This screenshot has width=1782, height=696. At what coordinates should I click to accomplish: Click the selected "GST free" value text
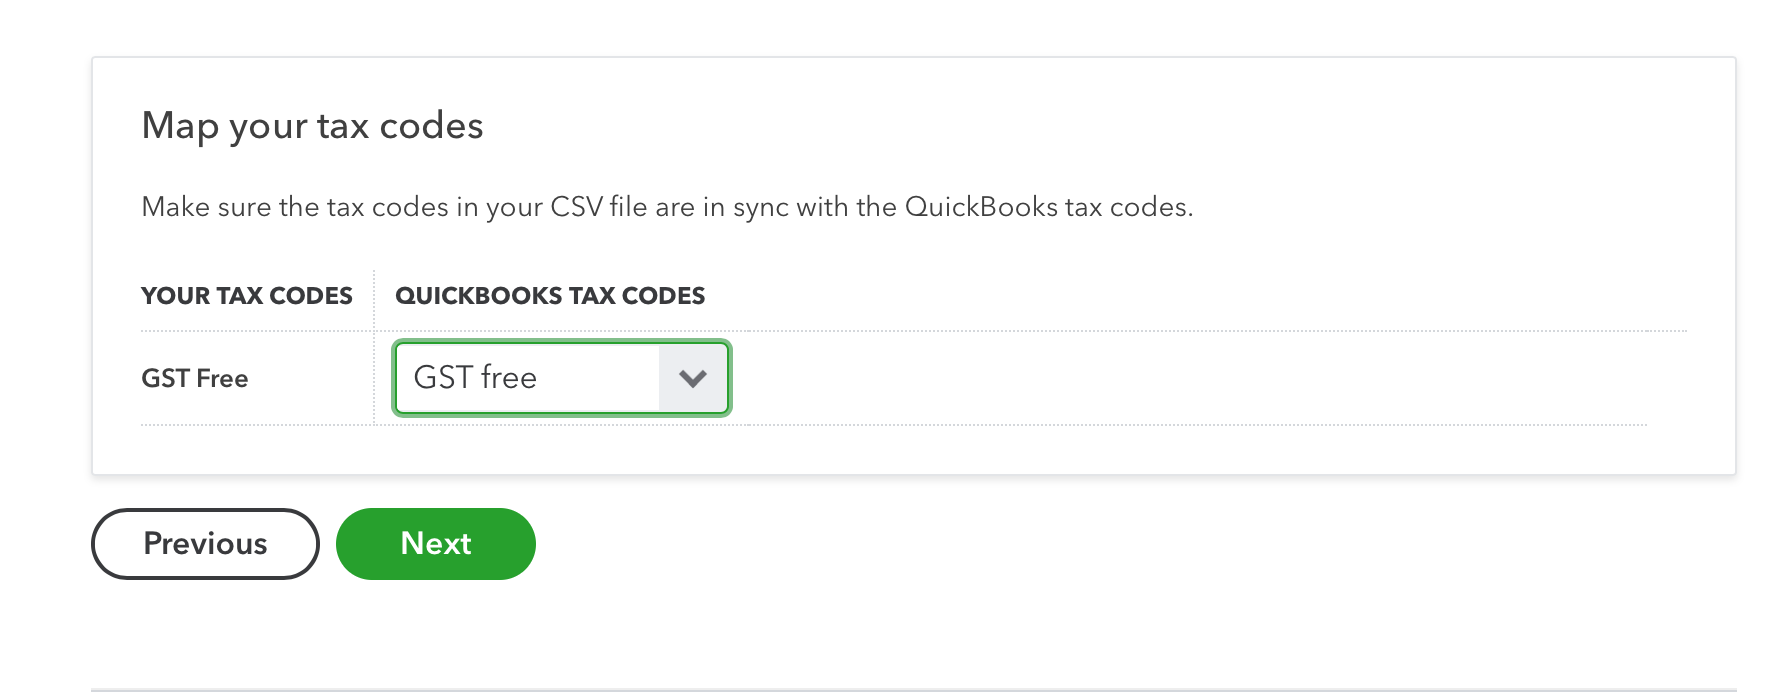[475, 377]
